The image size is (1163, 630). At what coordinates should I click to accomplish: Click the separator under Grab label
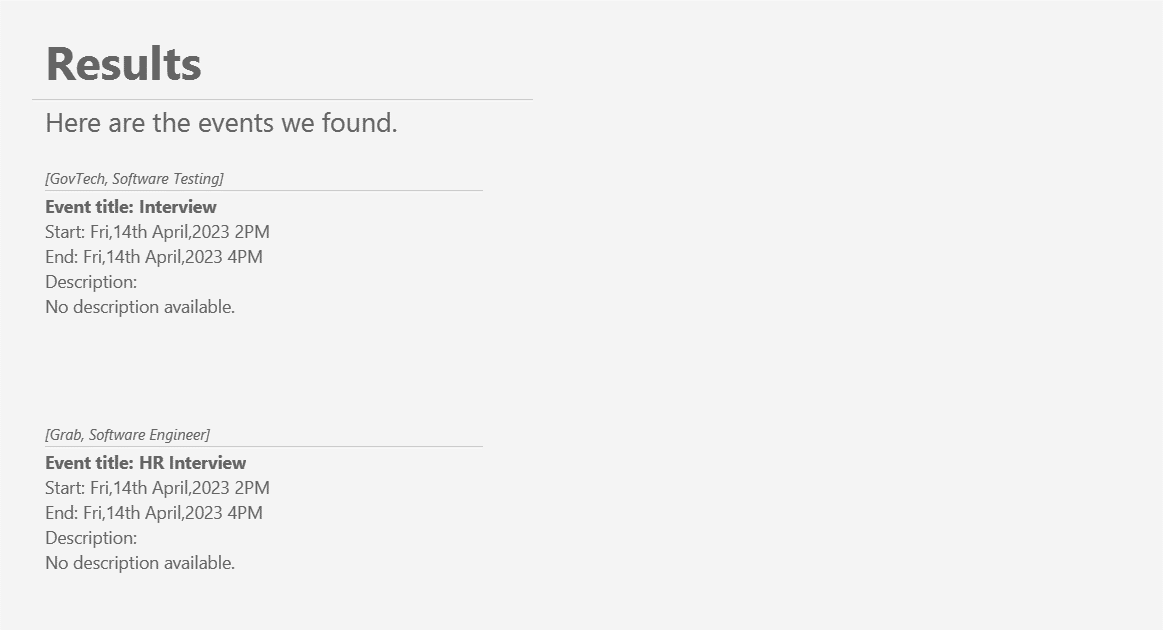click(264, 447)
